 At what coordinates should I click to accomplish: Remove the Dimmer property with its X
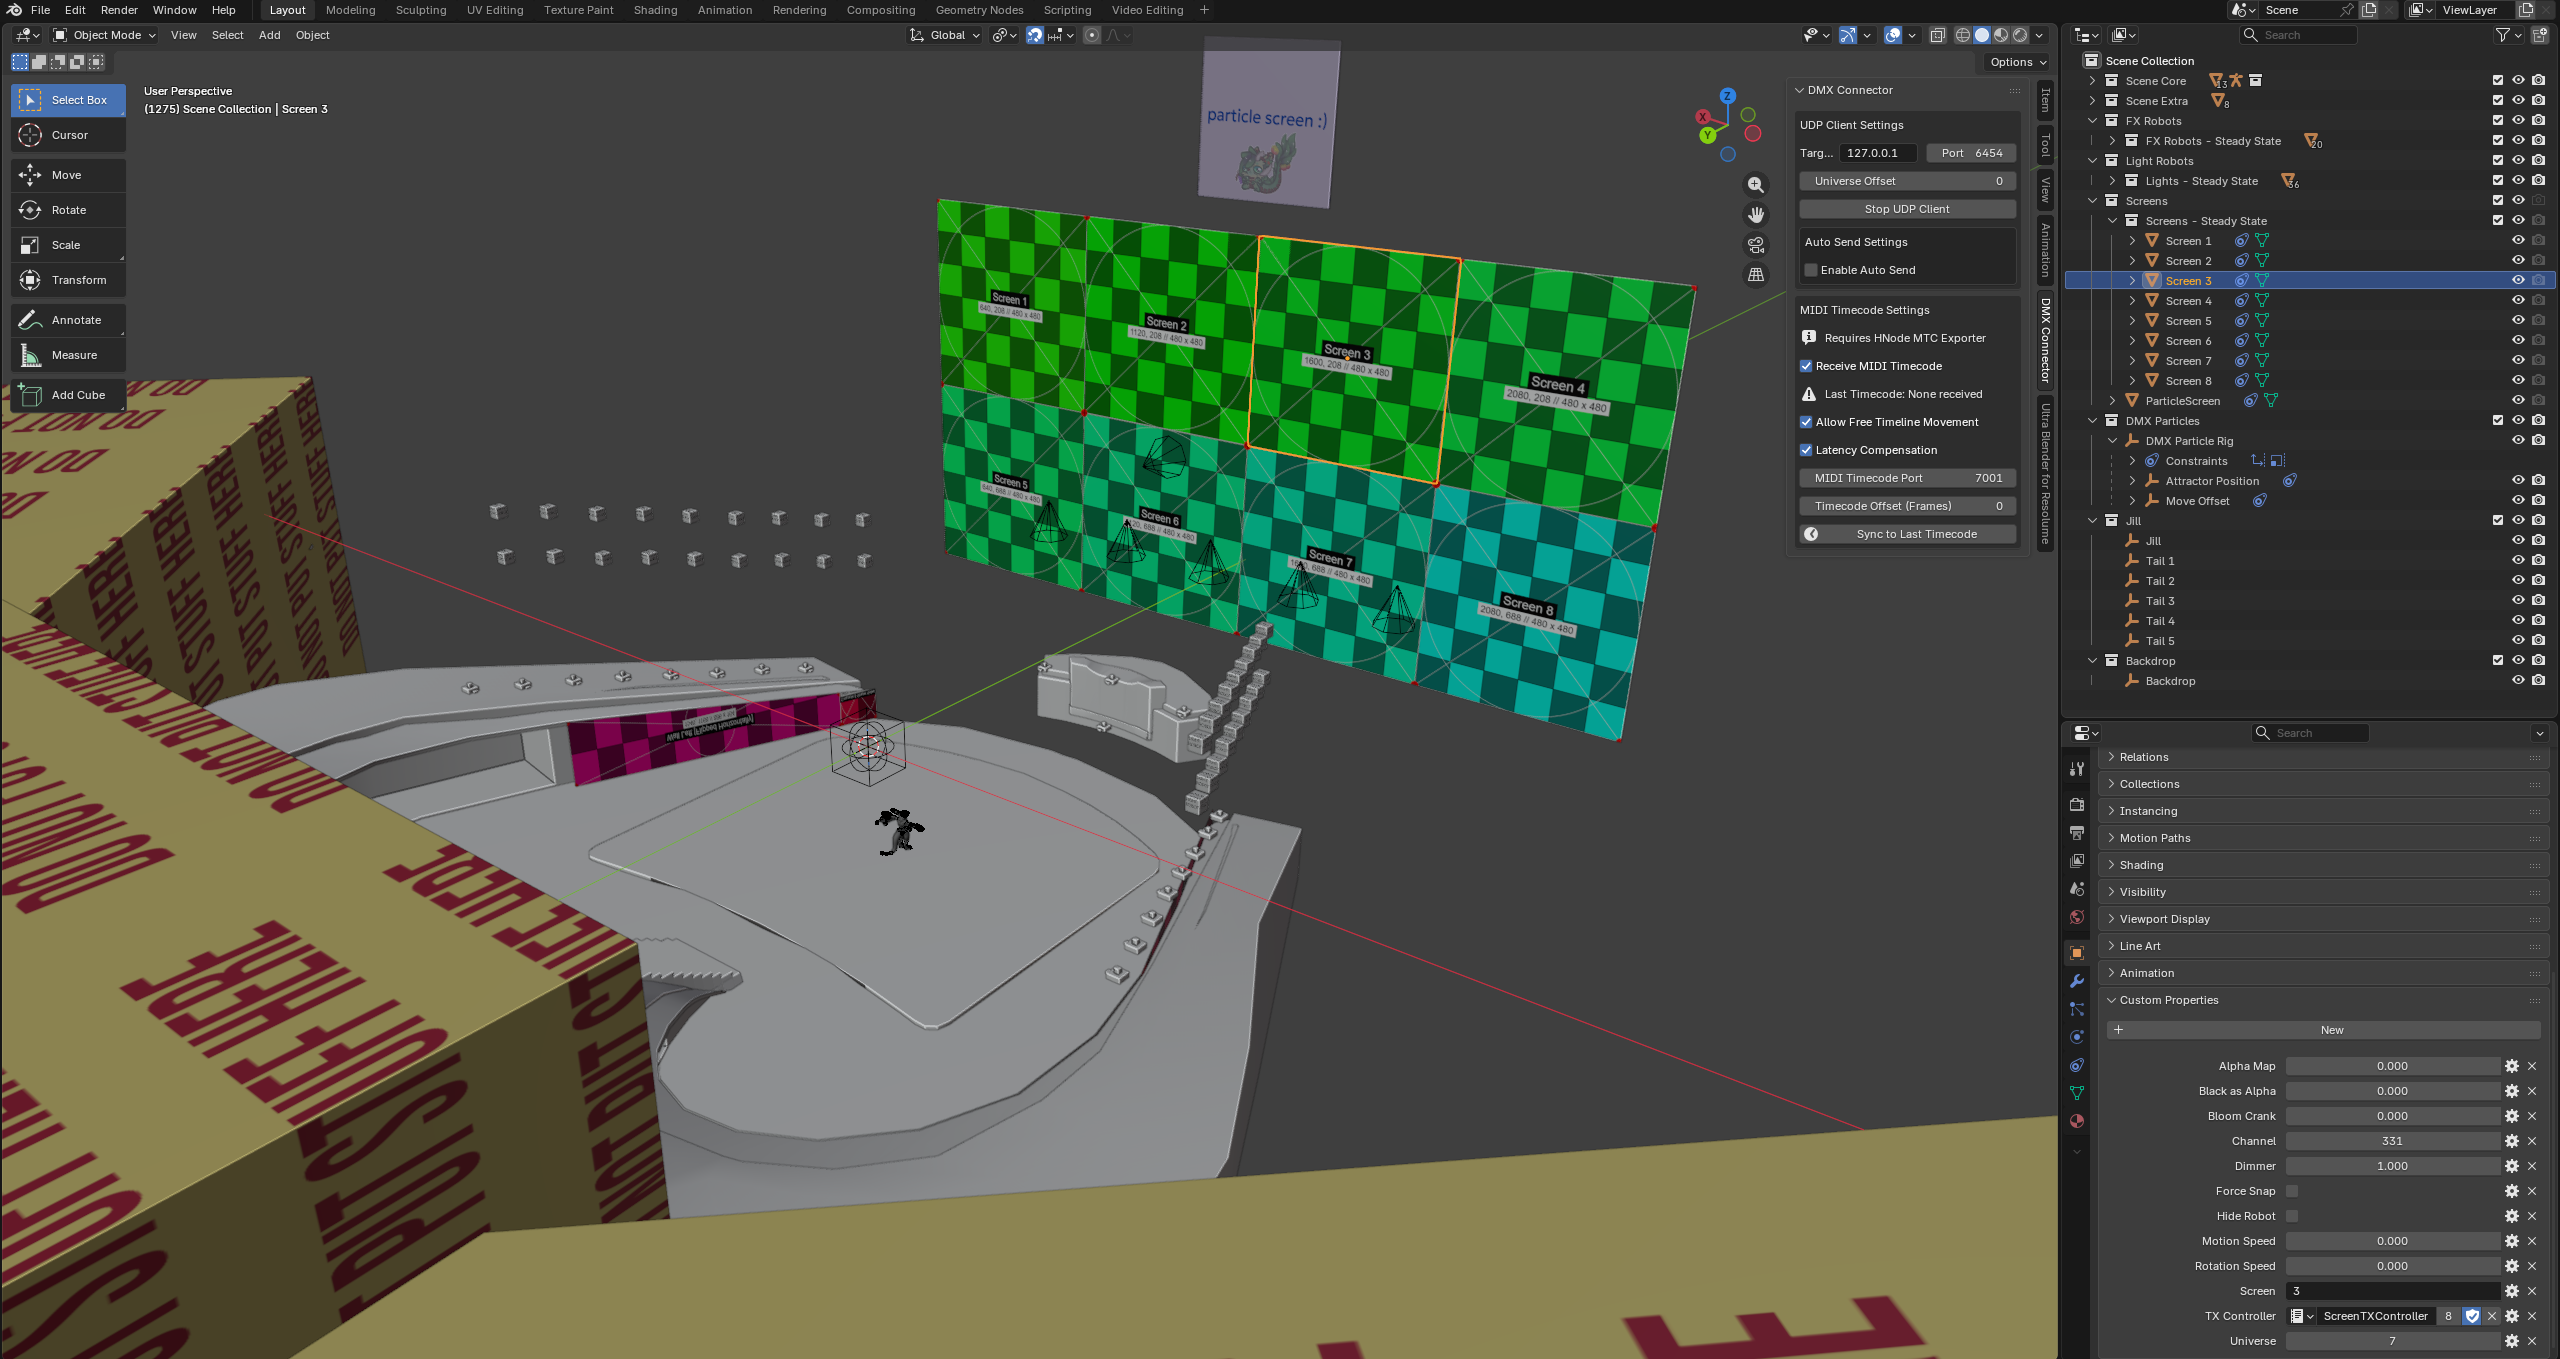pyautogui.click(x=2532, y=1166)
